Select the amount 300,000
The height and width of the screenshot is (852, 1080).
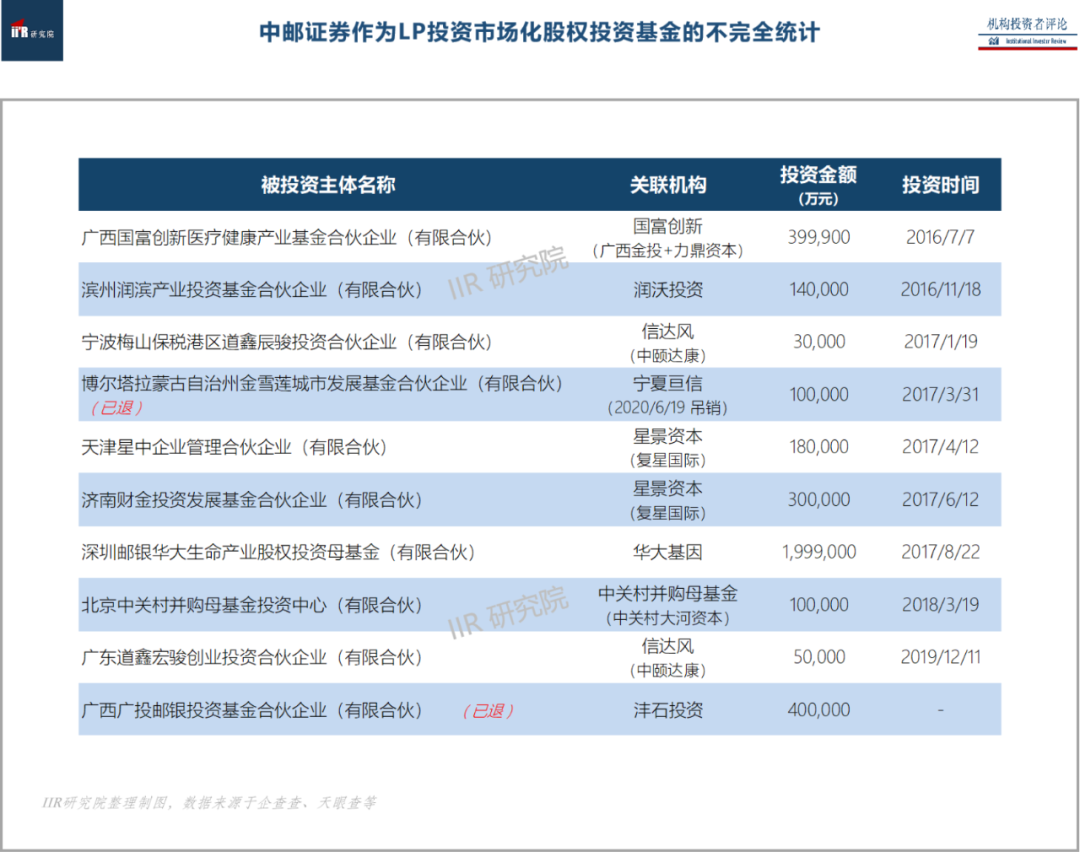819,499
